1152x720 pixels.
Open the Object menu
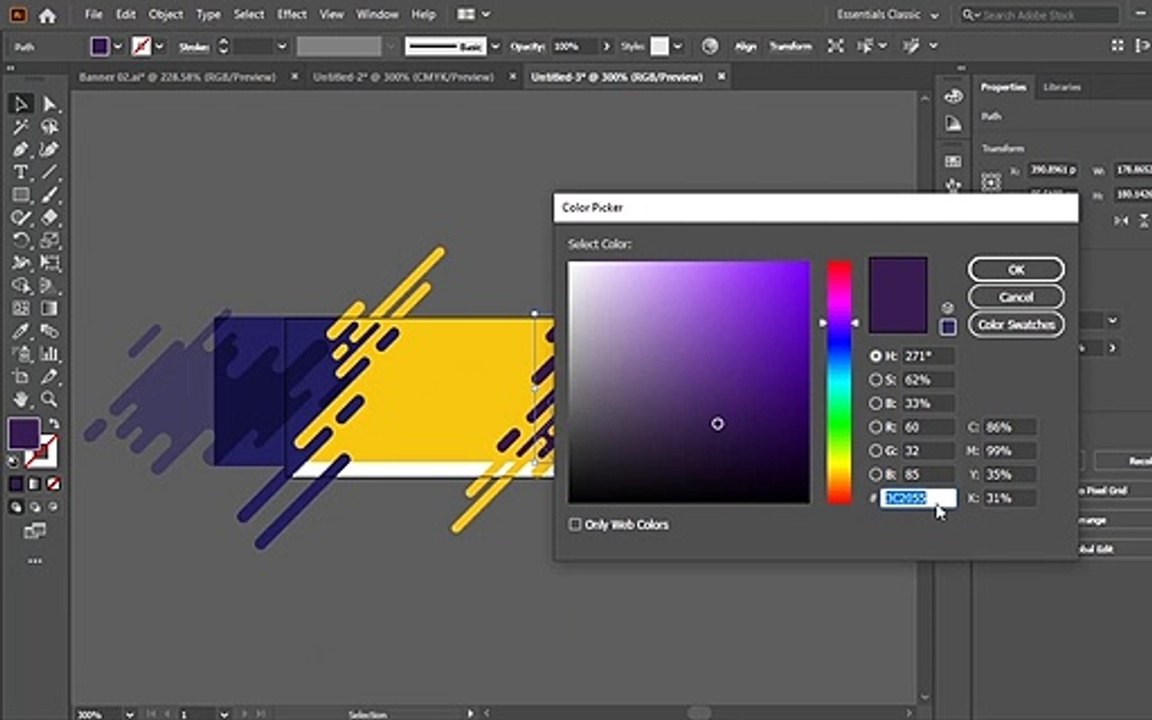tap(165, 15)
